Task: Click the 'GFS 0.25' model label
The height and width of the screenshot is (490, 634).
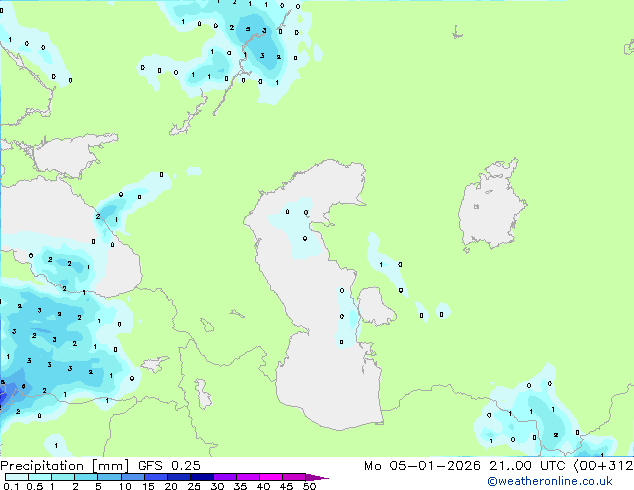Action: click(169, 466)
